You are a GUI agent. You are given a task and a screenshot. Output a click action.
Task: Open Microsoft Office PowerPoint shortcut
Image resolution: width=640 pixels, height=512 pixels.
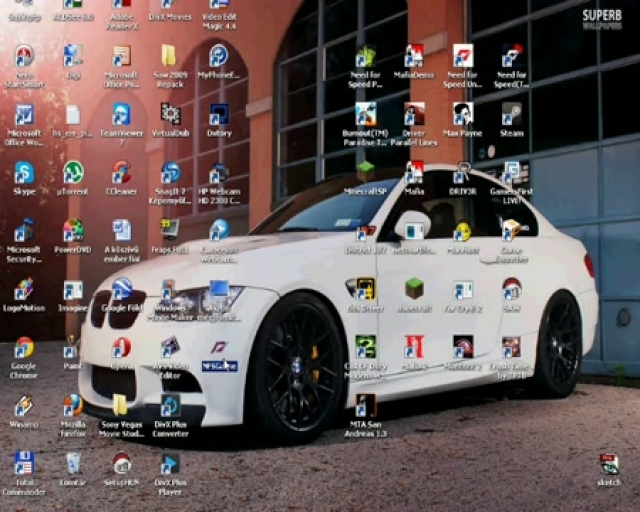(121, 56)
